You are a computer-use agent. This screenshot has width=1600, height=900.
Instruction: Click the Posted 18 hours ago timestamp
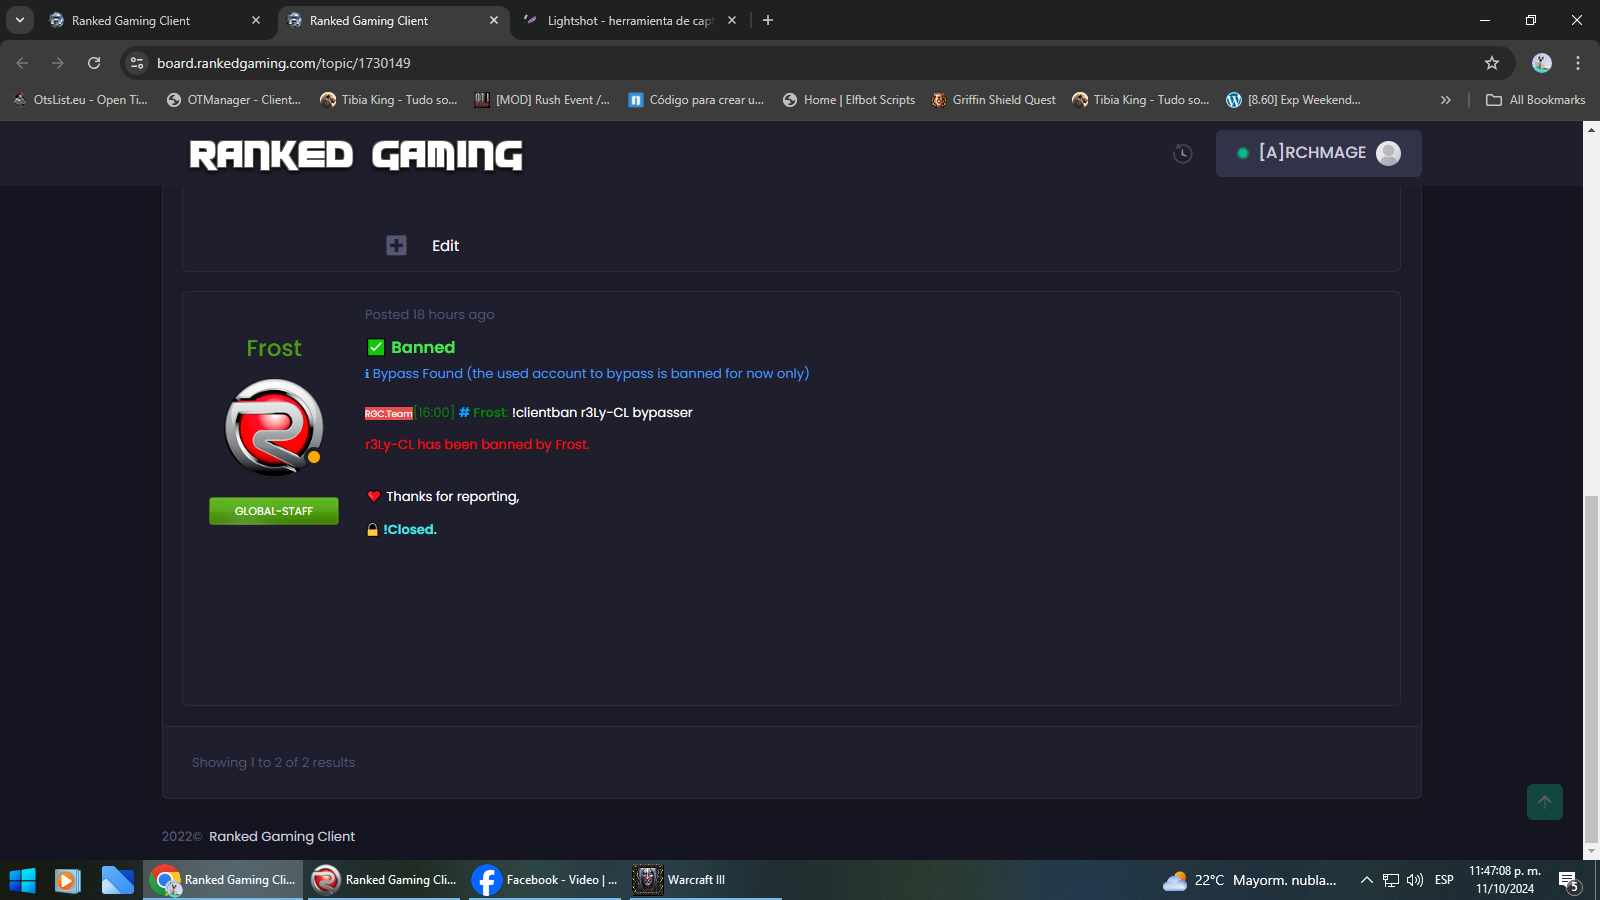click(430, 314)
